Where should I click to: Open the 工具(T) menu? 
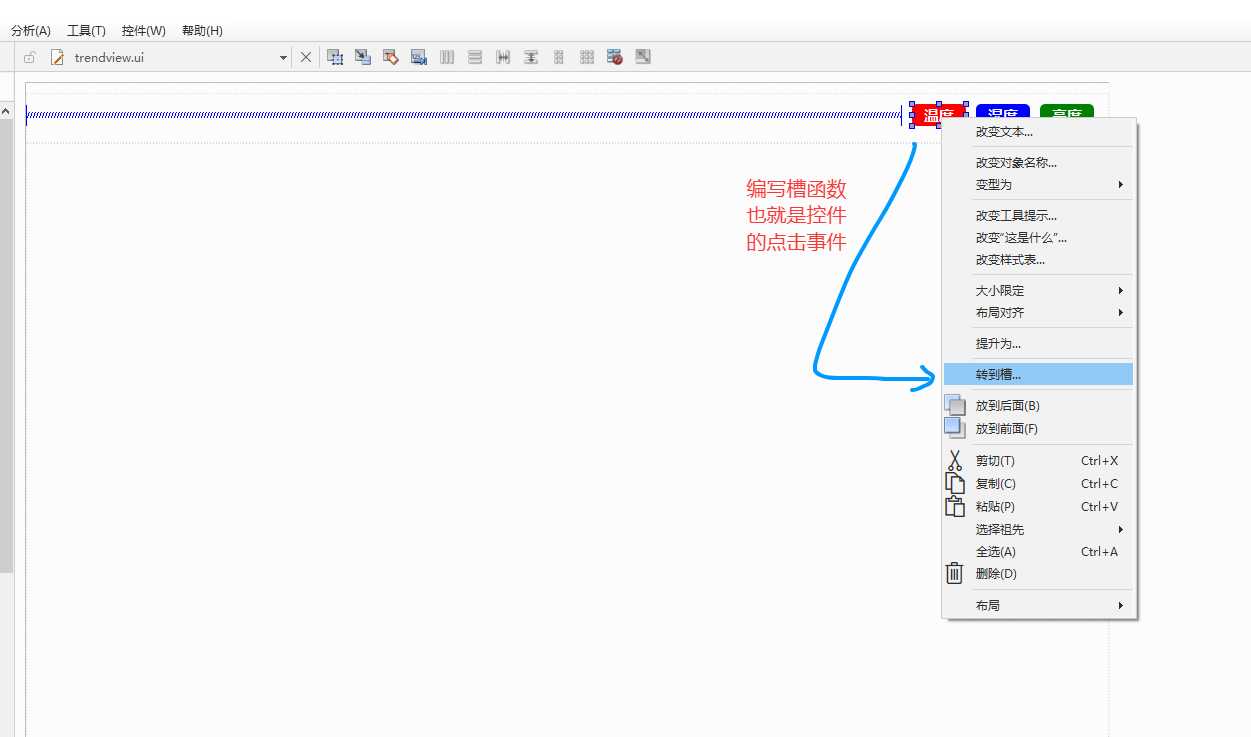tap(86, 30)
